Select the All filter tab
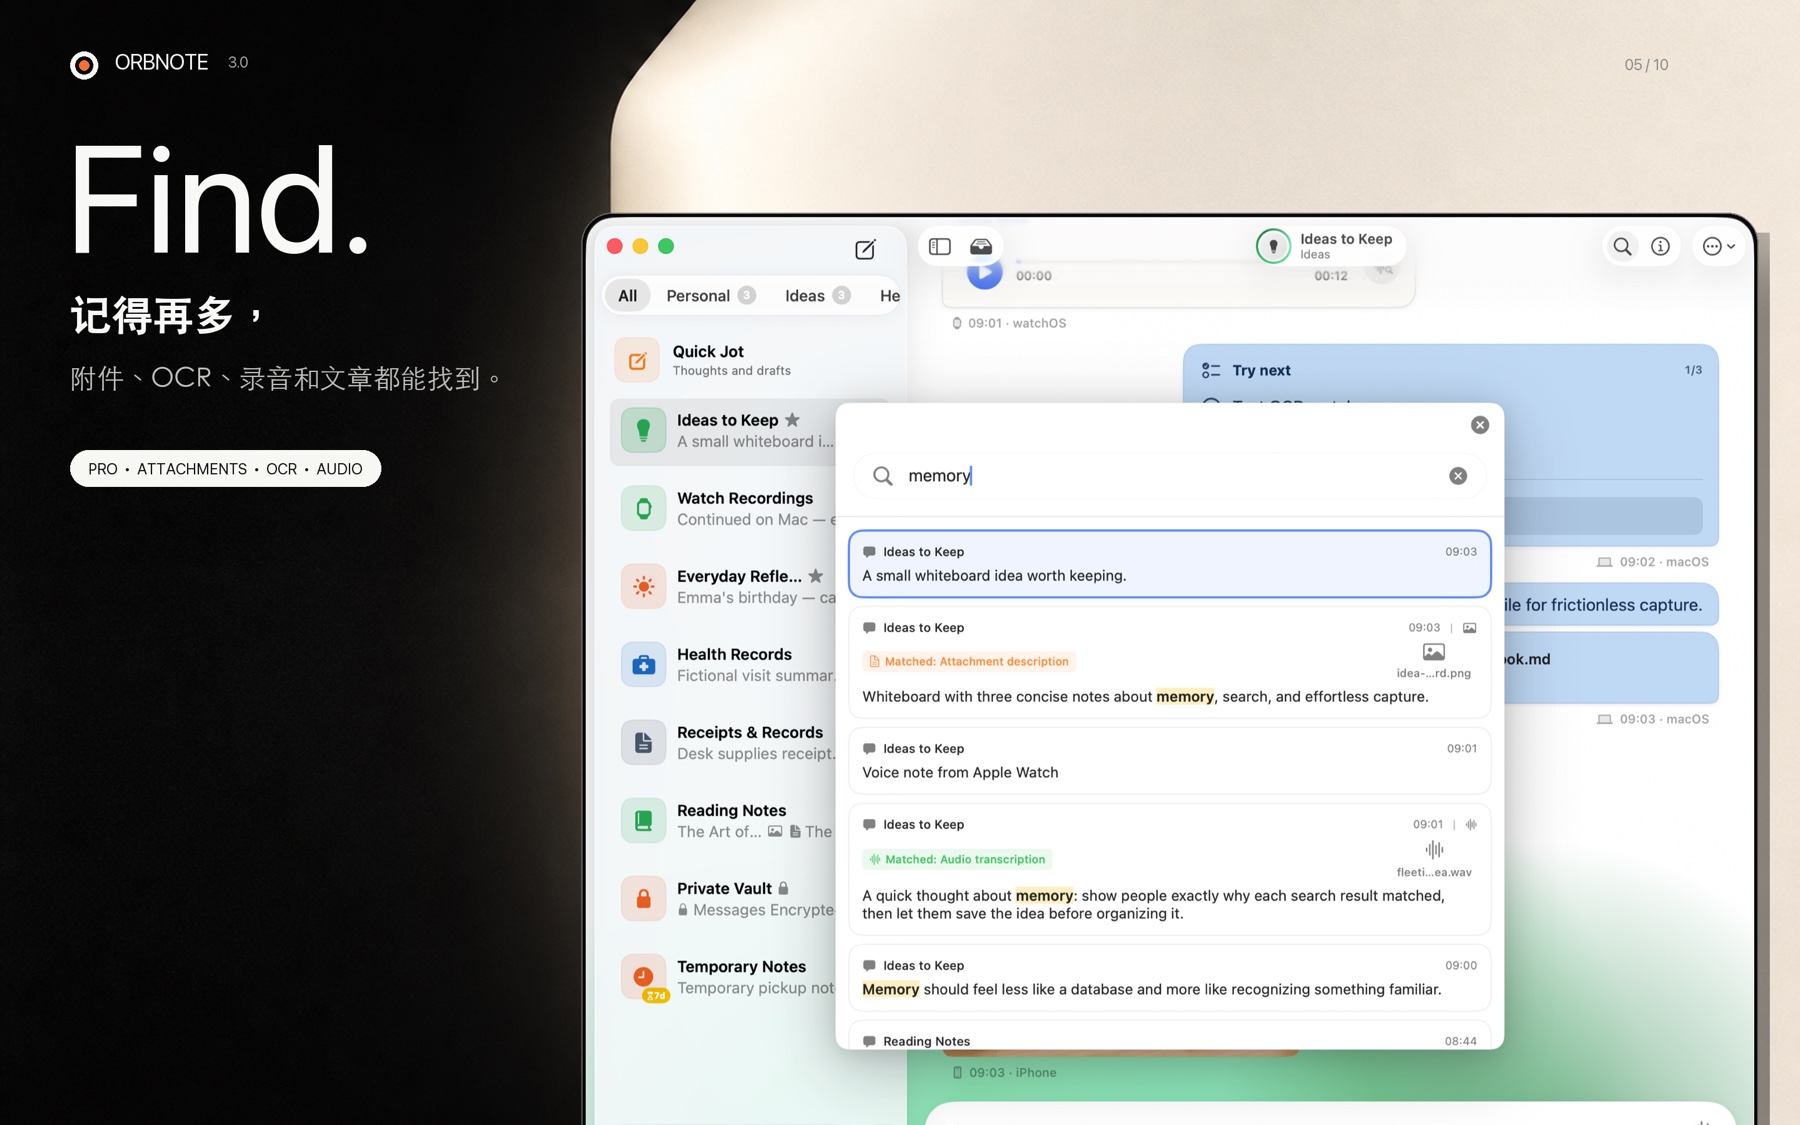 coord(627,296)
